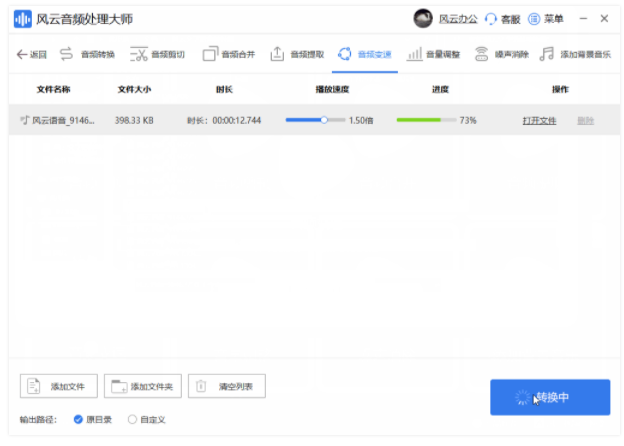Image resolution: width=624 pixels, height=446 pixels.
Task: Click the 播放速度 column header
Action: pos(332,90)
